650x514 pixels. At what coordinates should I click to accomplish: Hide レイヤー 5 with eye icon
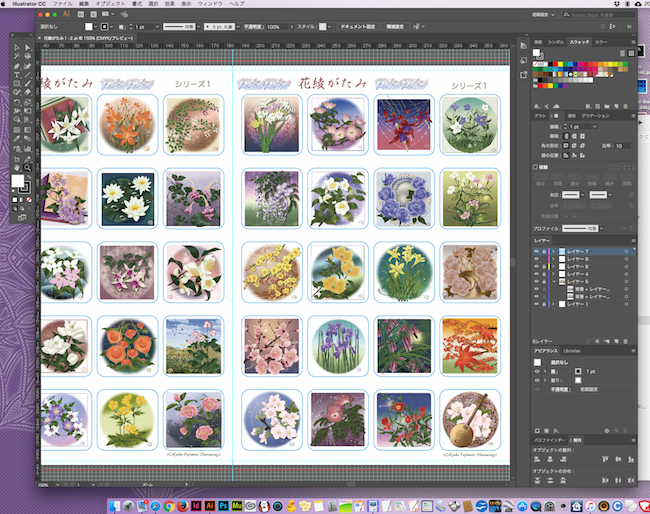click(536, 281)
